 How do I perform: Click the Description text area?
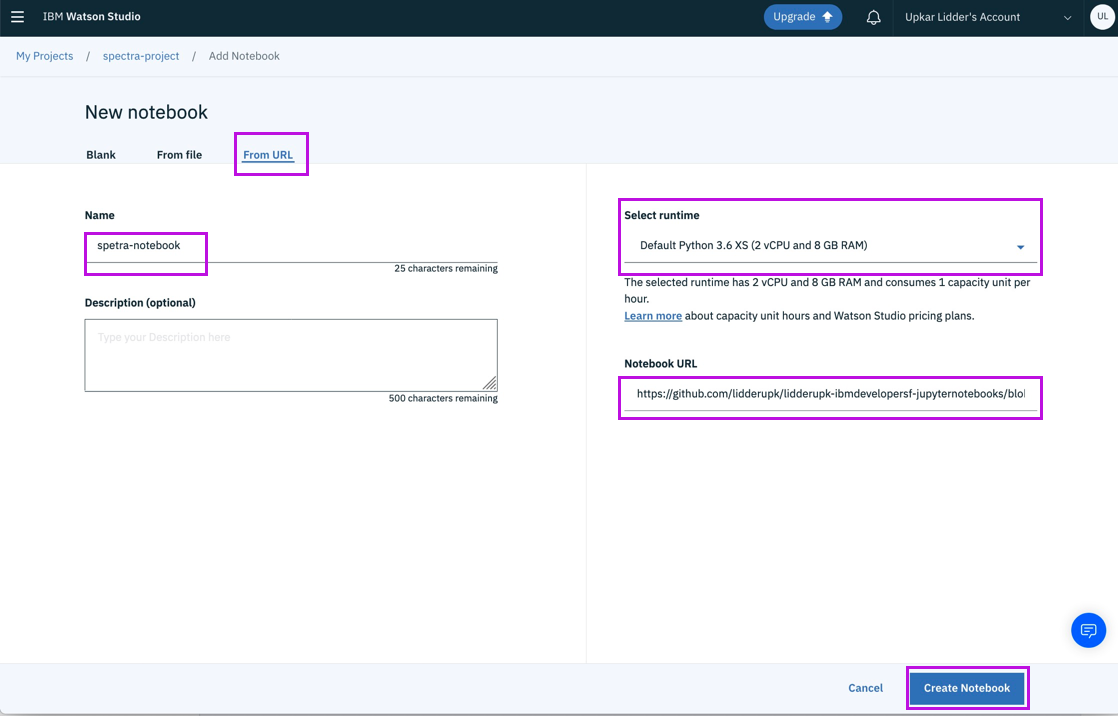[291, 355]
